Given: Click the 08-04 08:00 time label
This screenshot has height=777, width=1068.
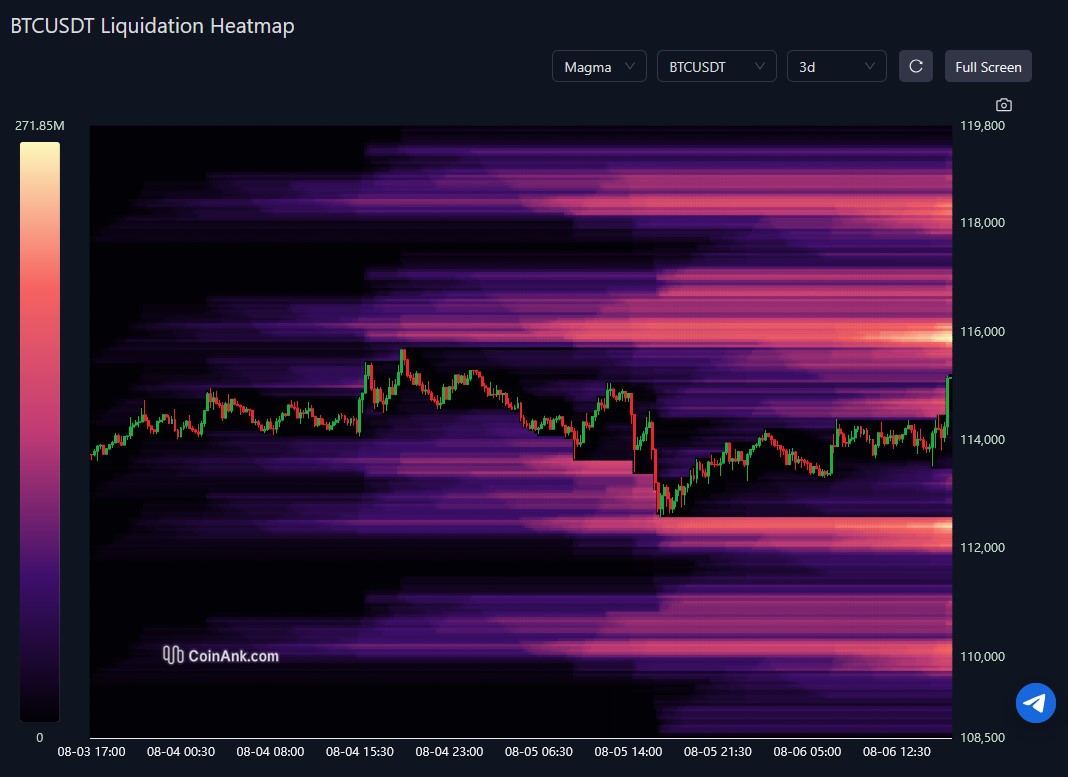Looking at the screenshot, I should coord(270,752).
